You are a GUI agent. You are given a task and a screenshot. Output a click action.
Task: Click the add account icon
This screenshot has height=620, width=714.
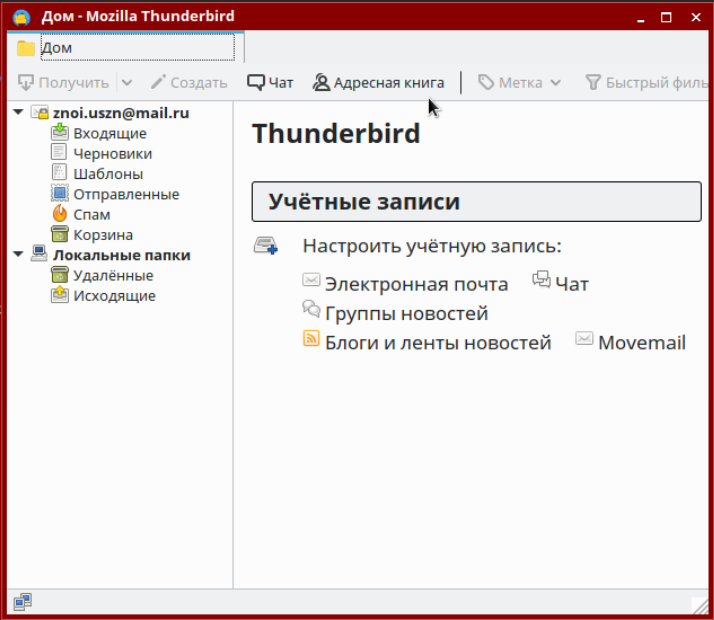266,245
